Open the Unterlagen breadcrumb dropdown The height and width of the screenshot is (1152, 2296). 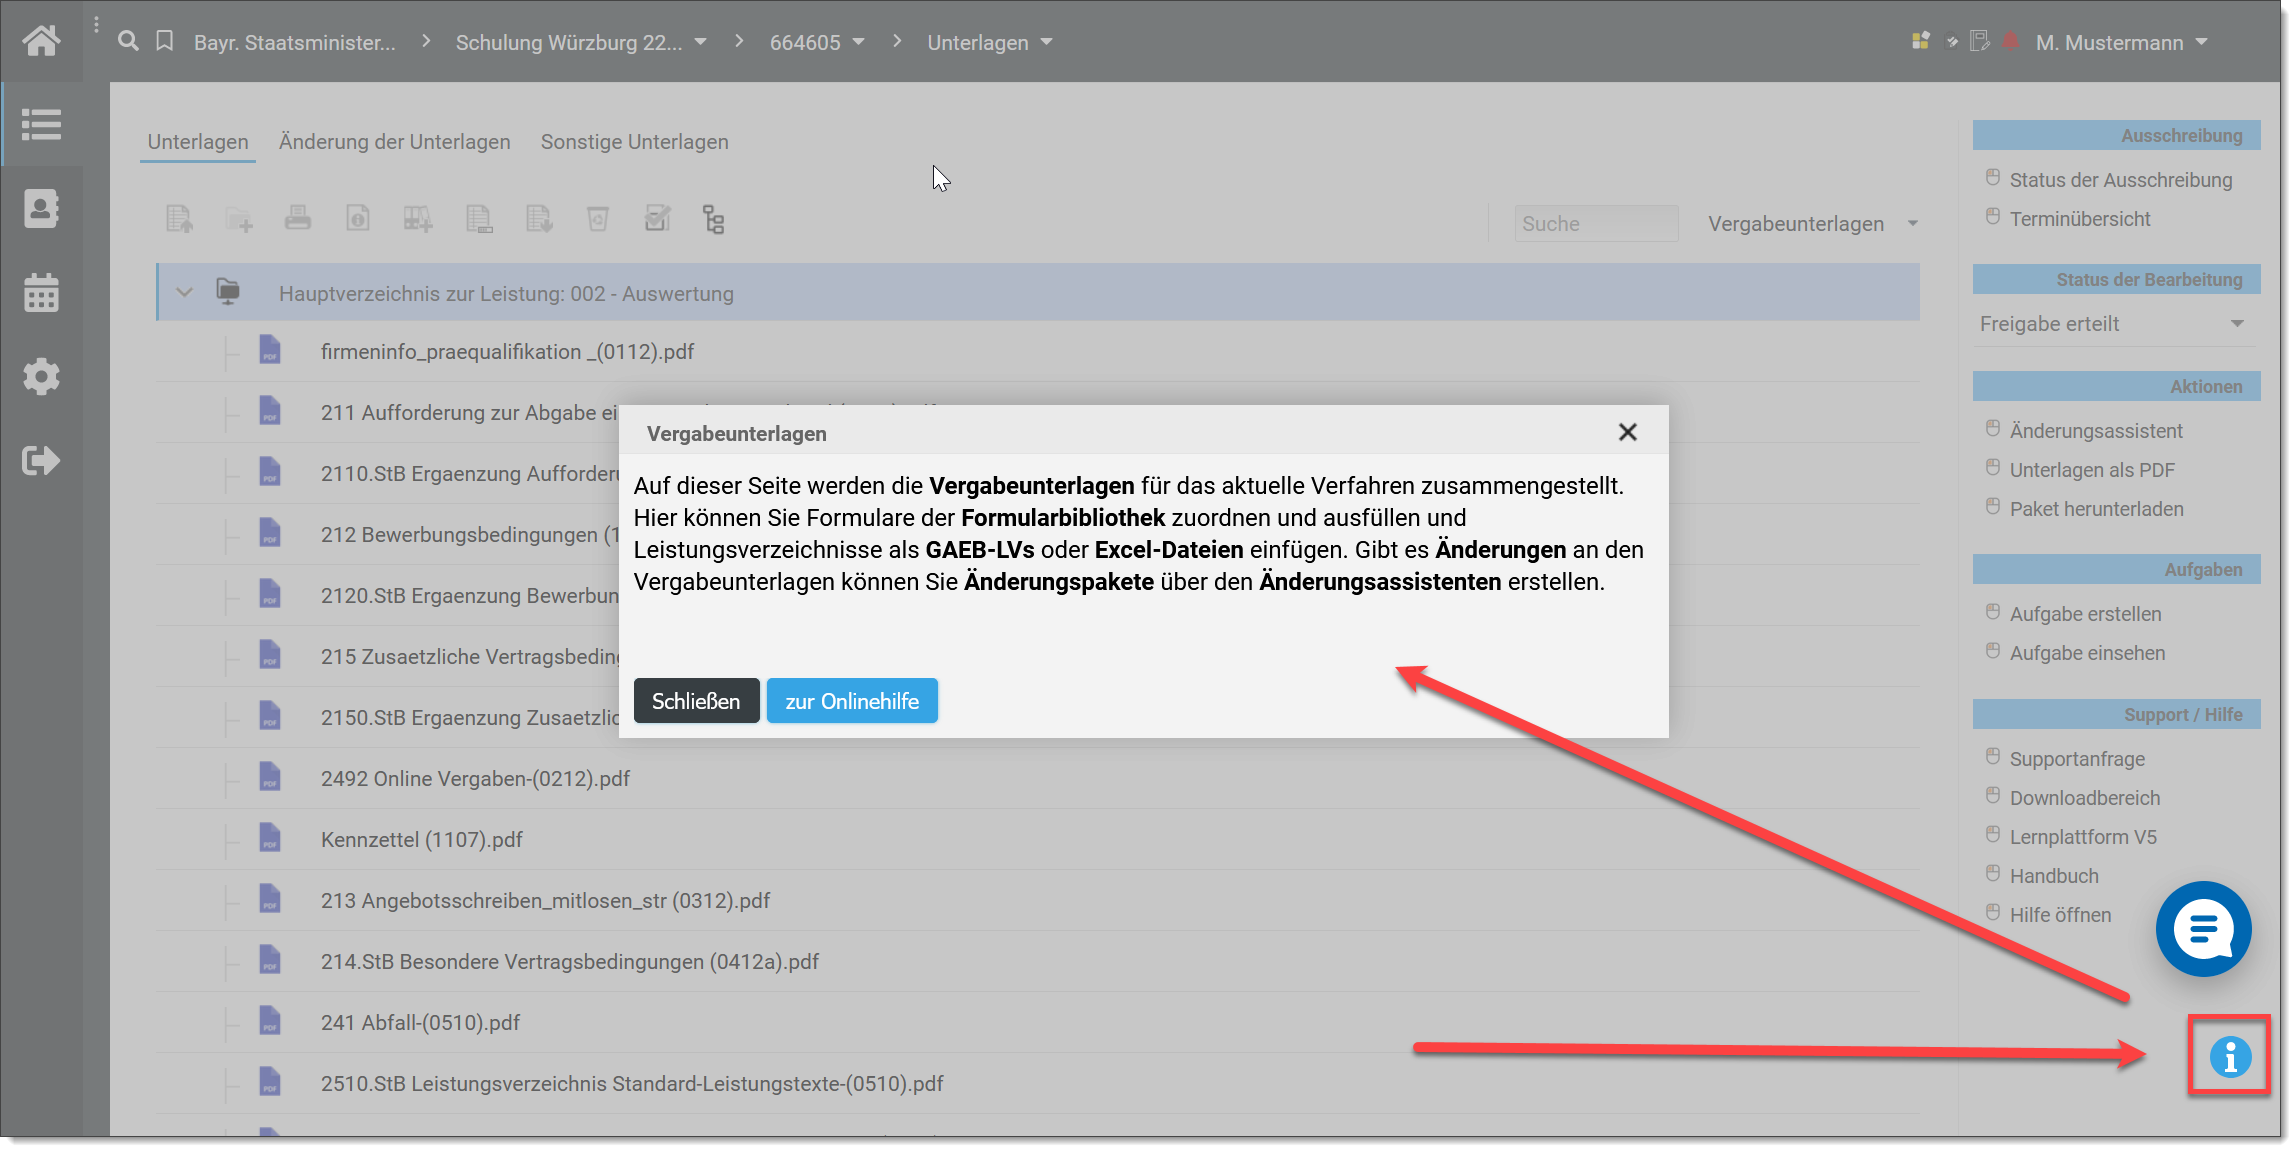(x=1046, y=42)
